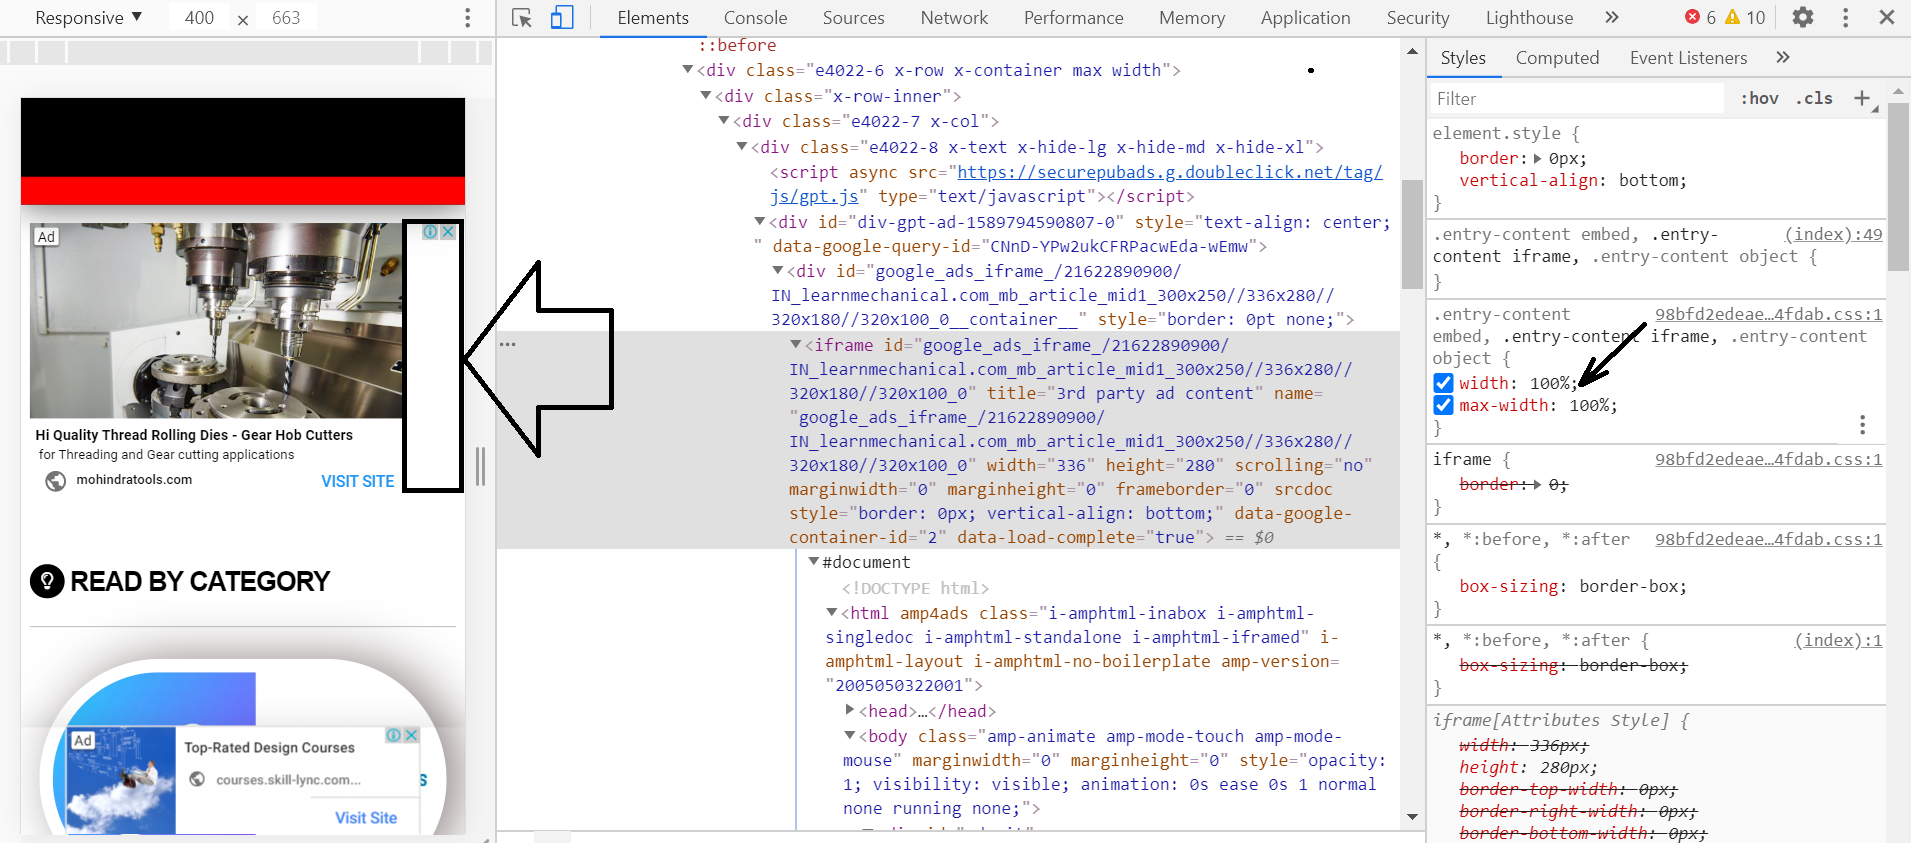Click the globe icon next to mohindratools.com
The width and height of the screenshot is (1911, 843).
pos(56,481)
